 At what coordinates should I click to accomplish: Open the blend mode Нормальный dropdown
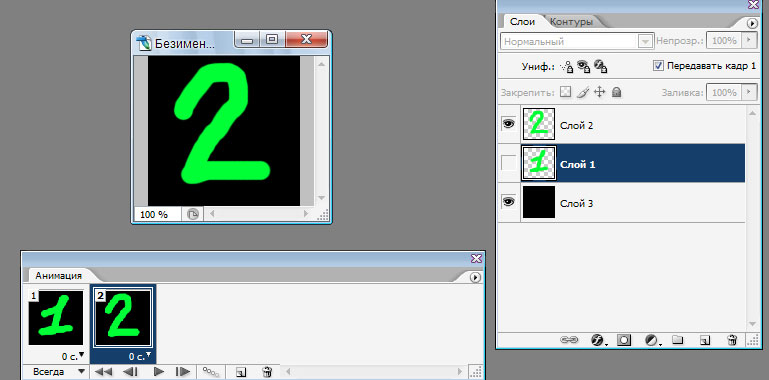coord(576,42)
